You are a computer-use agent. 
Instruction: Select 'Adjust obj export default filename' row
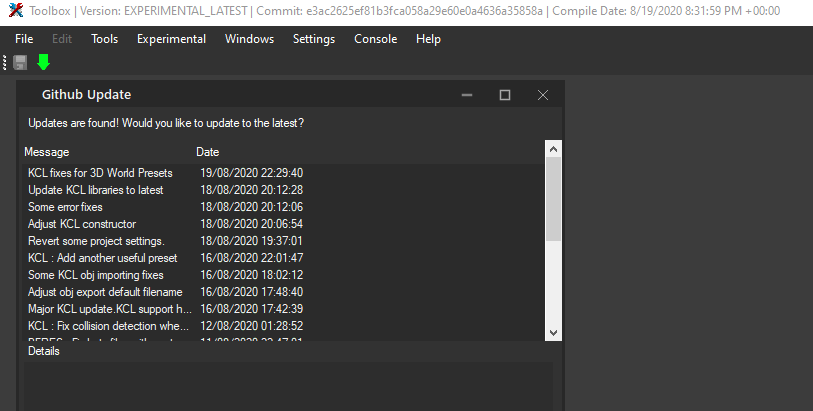[x=284, y=292]
